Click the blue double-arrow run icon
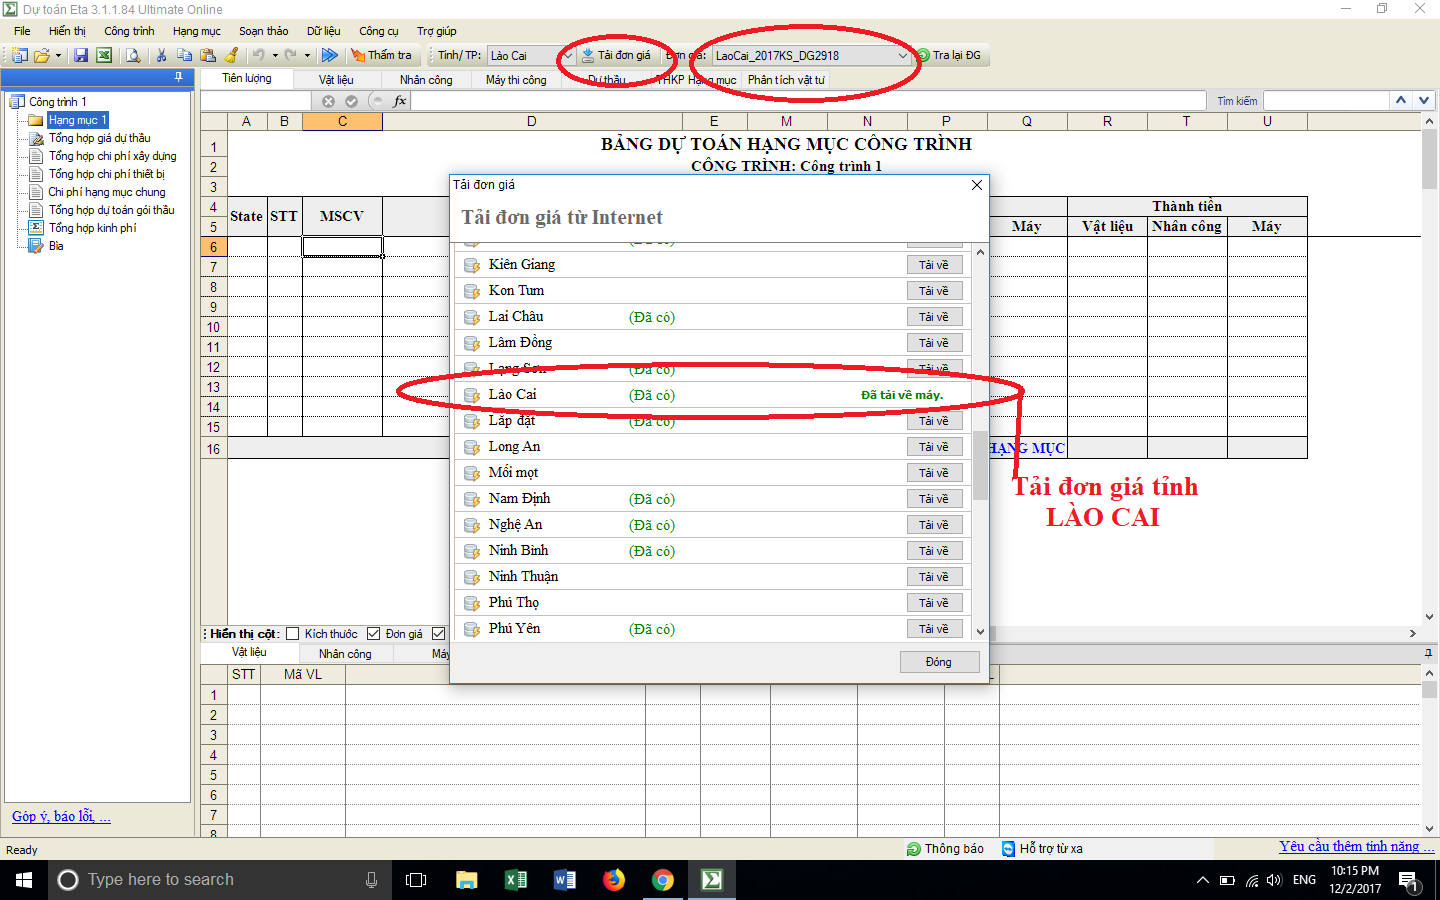 click(329, 56)
